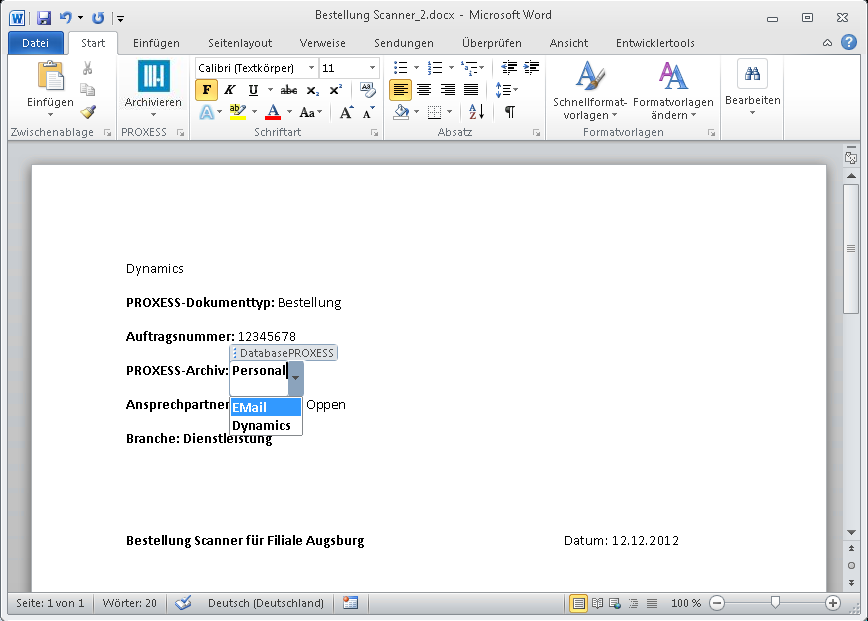Toggle italic formatting K button
Viewport: 868px width, 621px height.
pyautogui.click(x=230, y=90)
